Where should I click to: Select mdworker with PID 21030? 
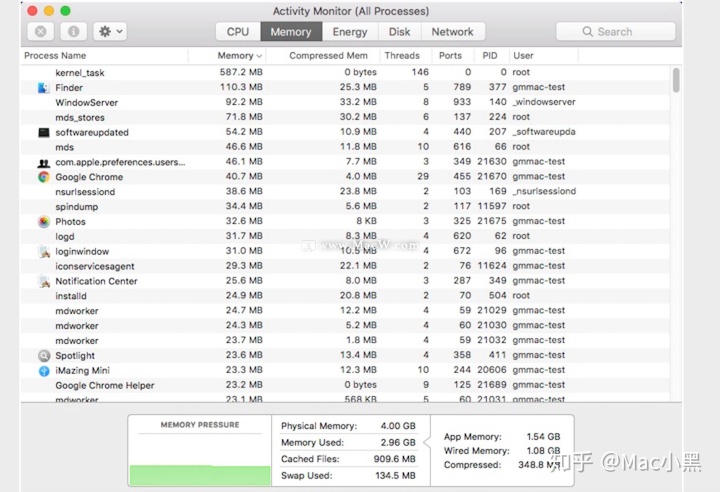345,325
